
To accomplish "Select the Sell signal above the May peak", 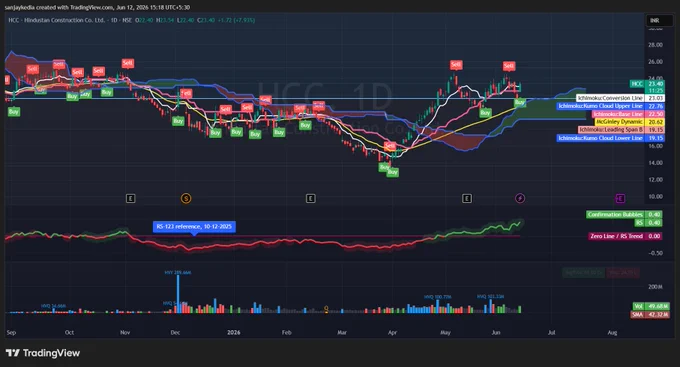I will tap(456, 65).
